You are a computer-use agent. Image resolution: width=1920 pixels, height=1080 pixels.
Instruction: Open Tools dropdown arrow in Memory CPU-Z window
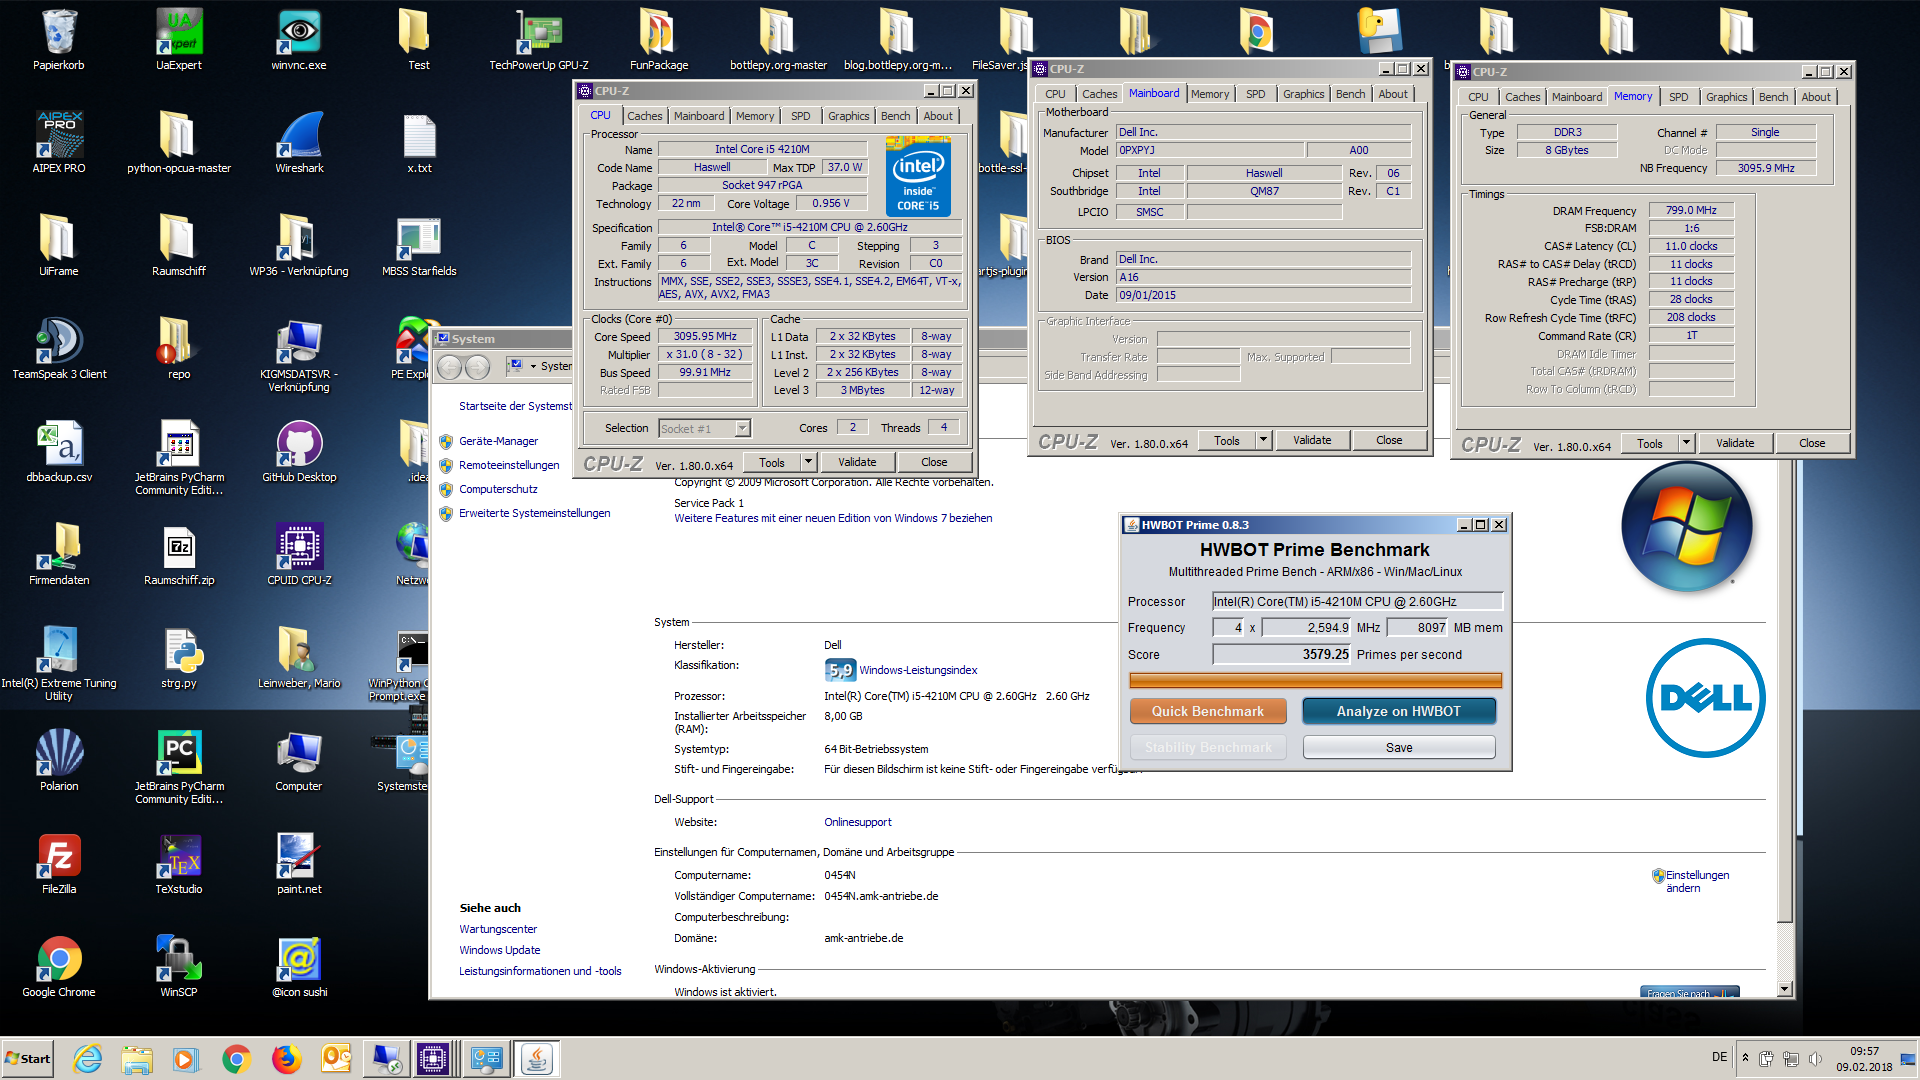pos(1686,443)
